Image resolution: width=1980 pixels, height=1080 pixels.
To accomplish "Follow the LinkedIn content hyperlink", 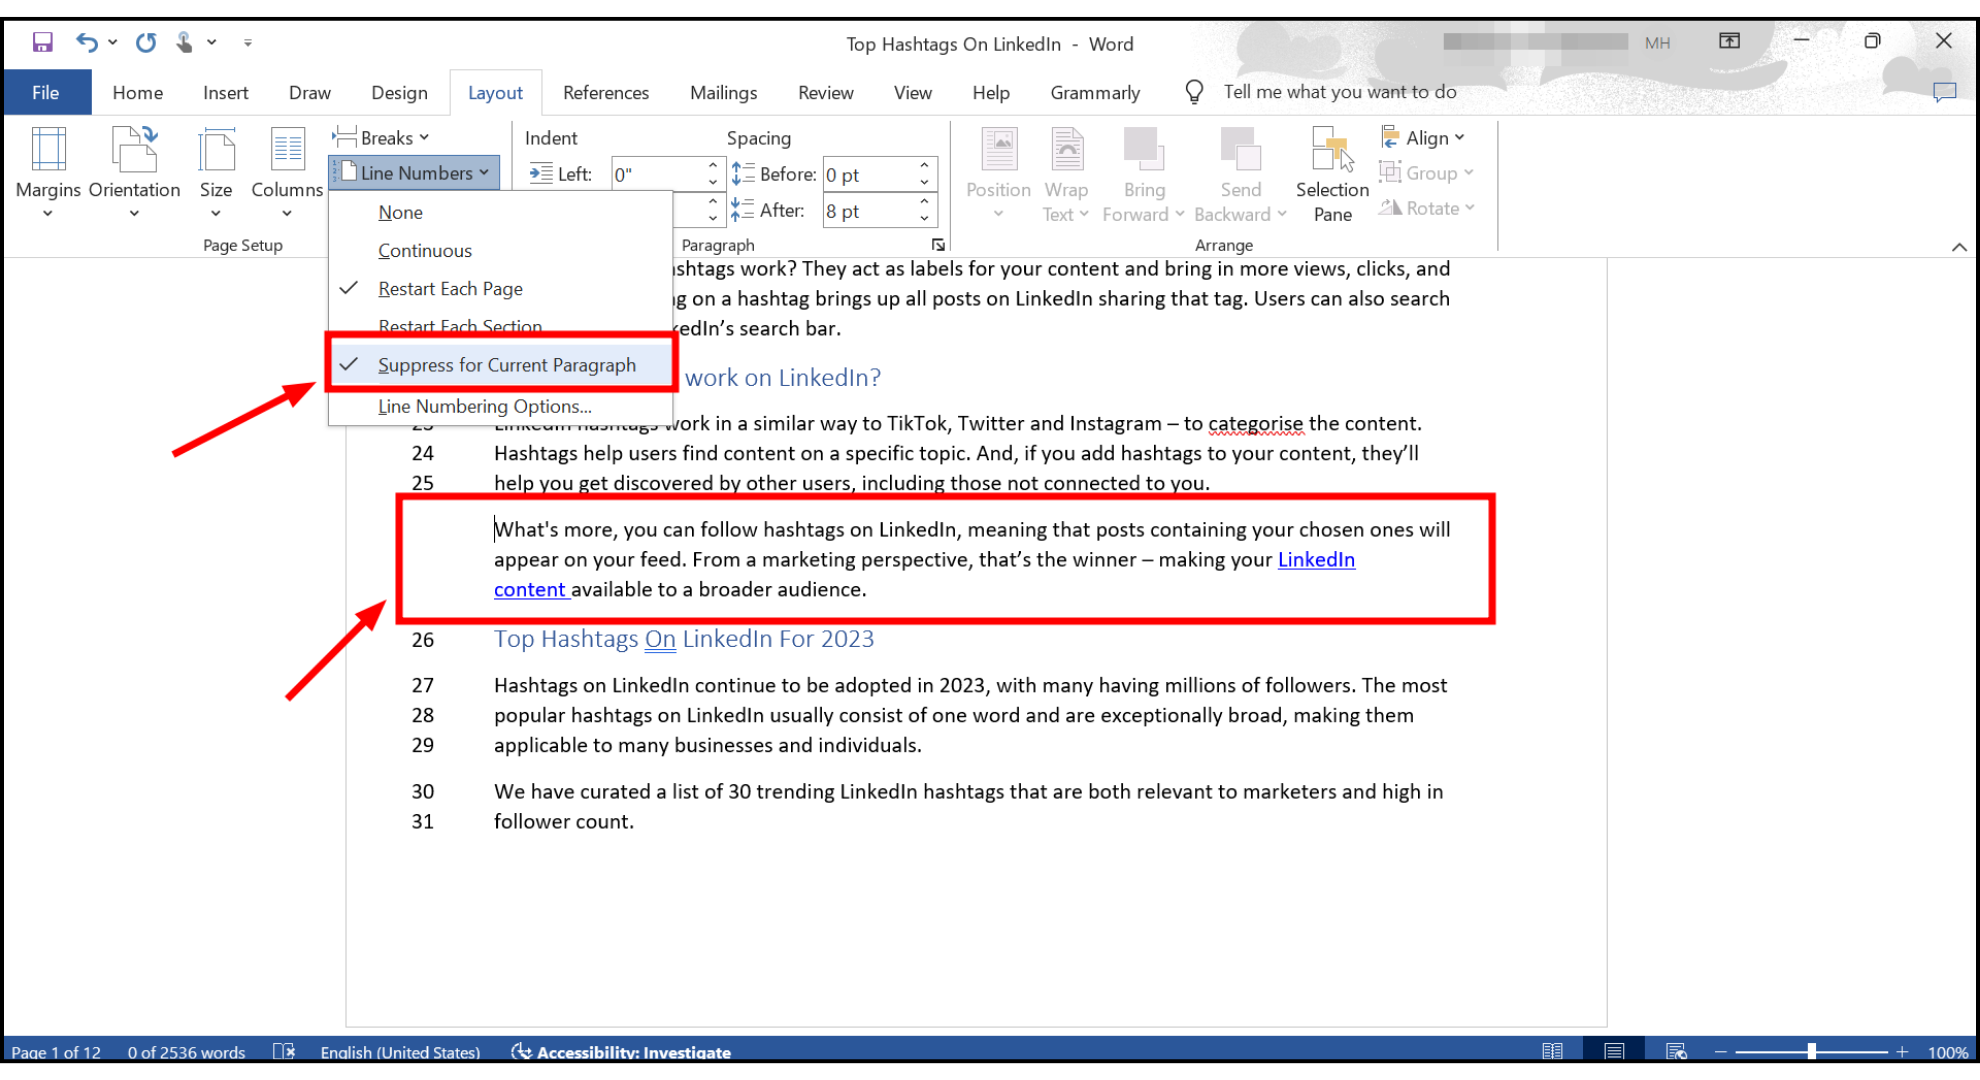I will point(1315,560).
